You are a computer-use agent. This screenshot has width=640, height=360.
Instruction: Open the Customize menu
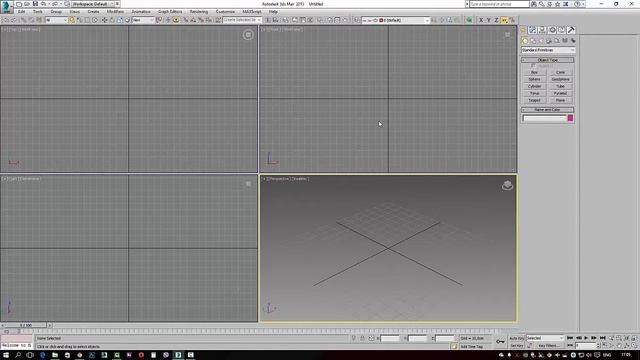[x=225, y=12]
